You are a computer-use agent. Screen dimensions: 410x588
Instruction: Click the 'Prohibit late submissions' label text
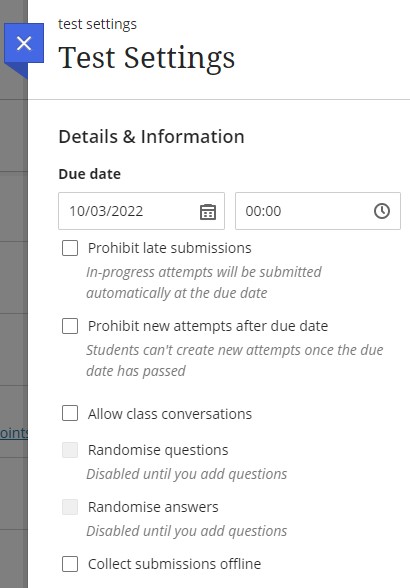[170, 248]
